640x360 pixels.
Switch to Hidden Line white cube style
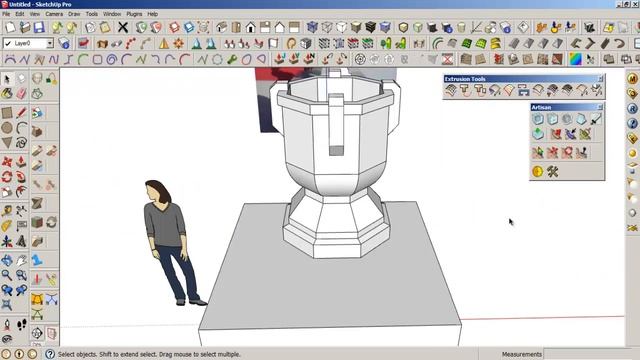[x=342, y=27]
